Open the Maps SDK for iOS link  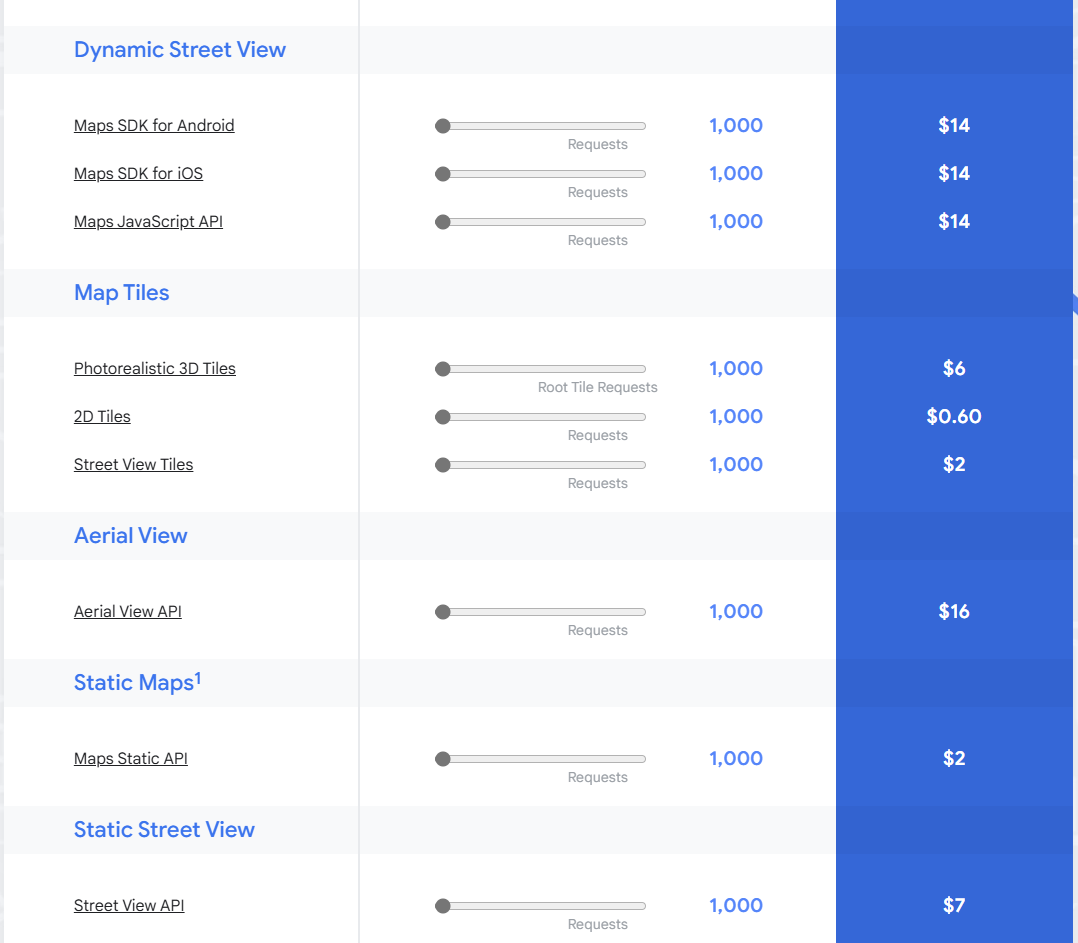(138, 173)
